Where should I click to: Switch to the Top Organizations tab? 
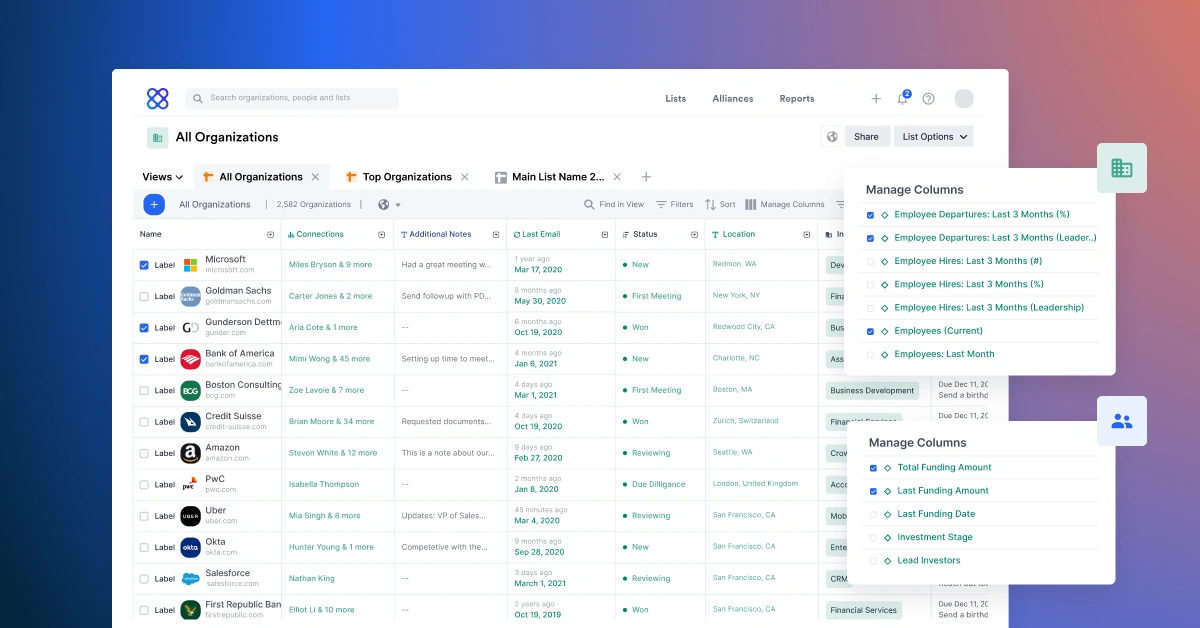pyautogui.click(x=407, y=177)
